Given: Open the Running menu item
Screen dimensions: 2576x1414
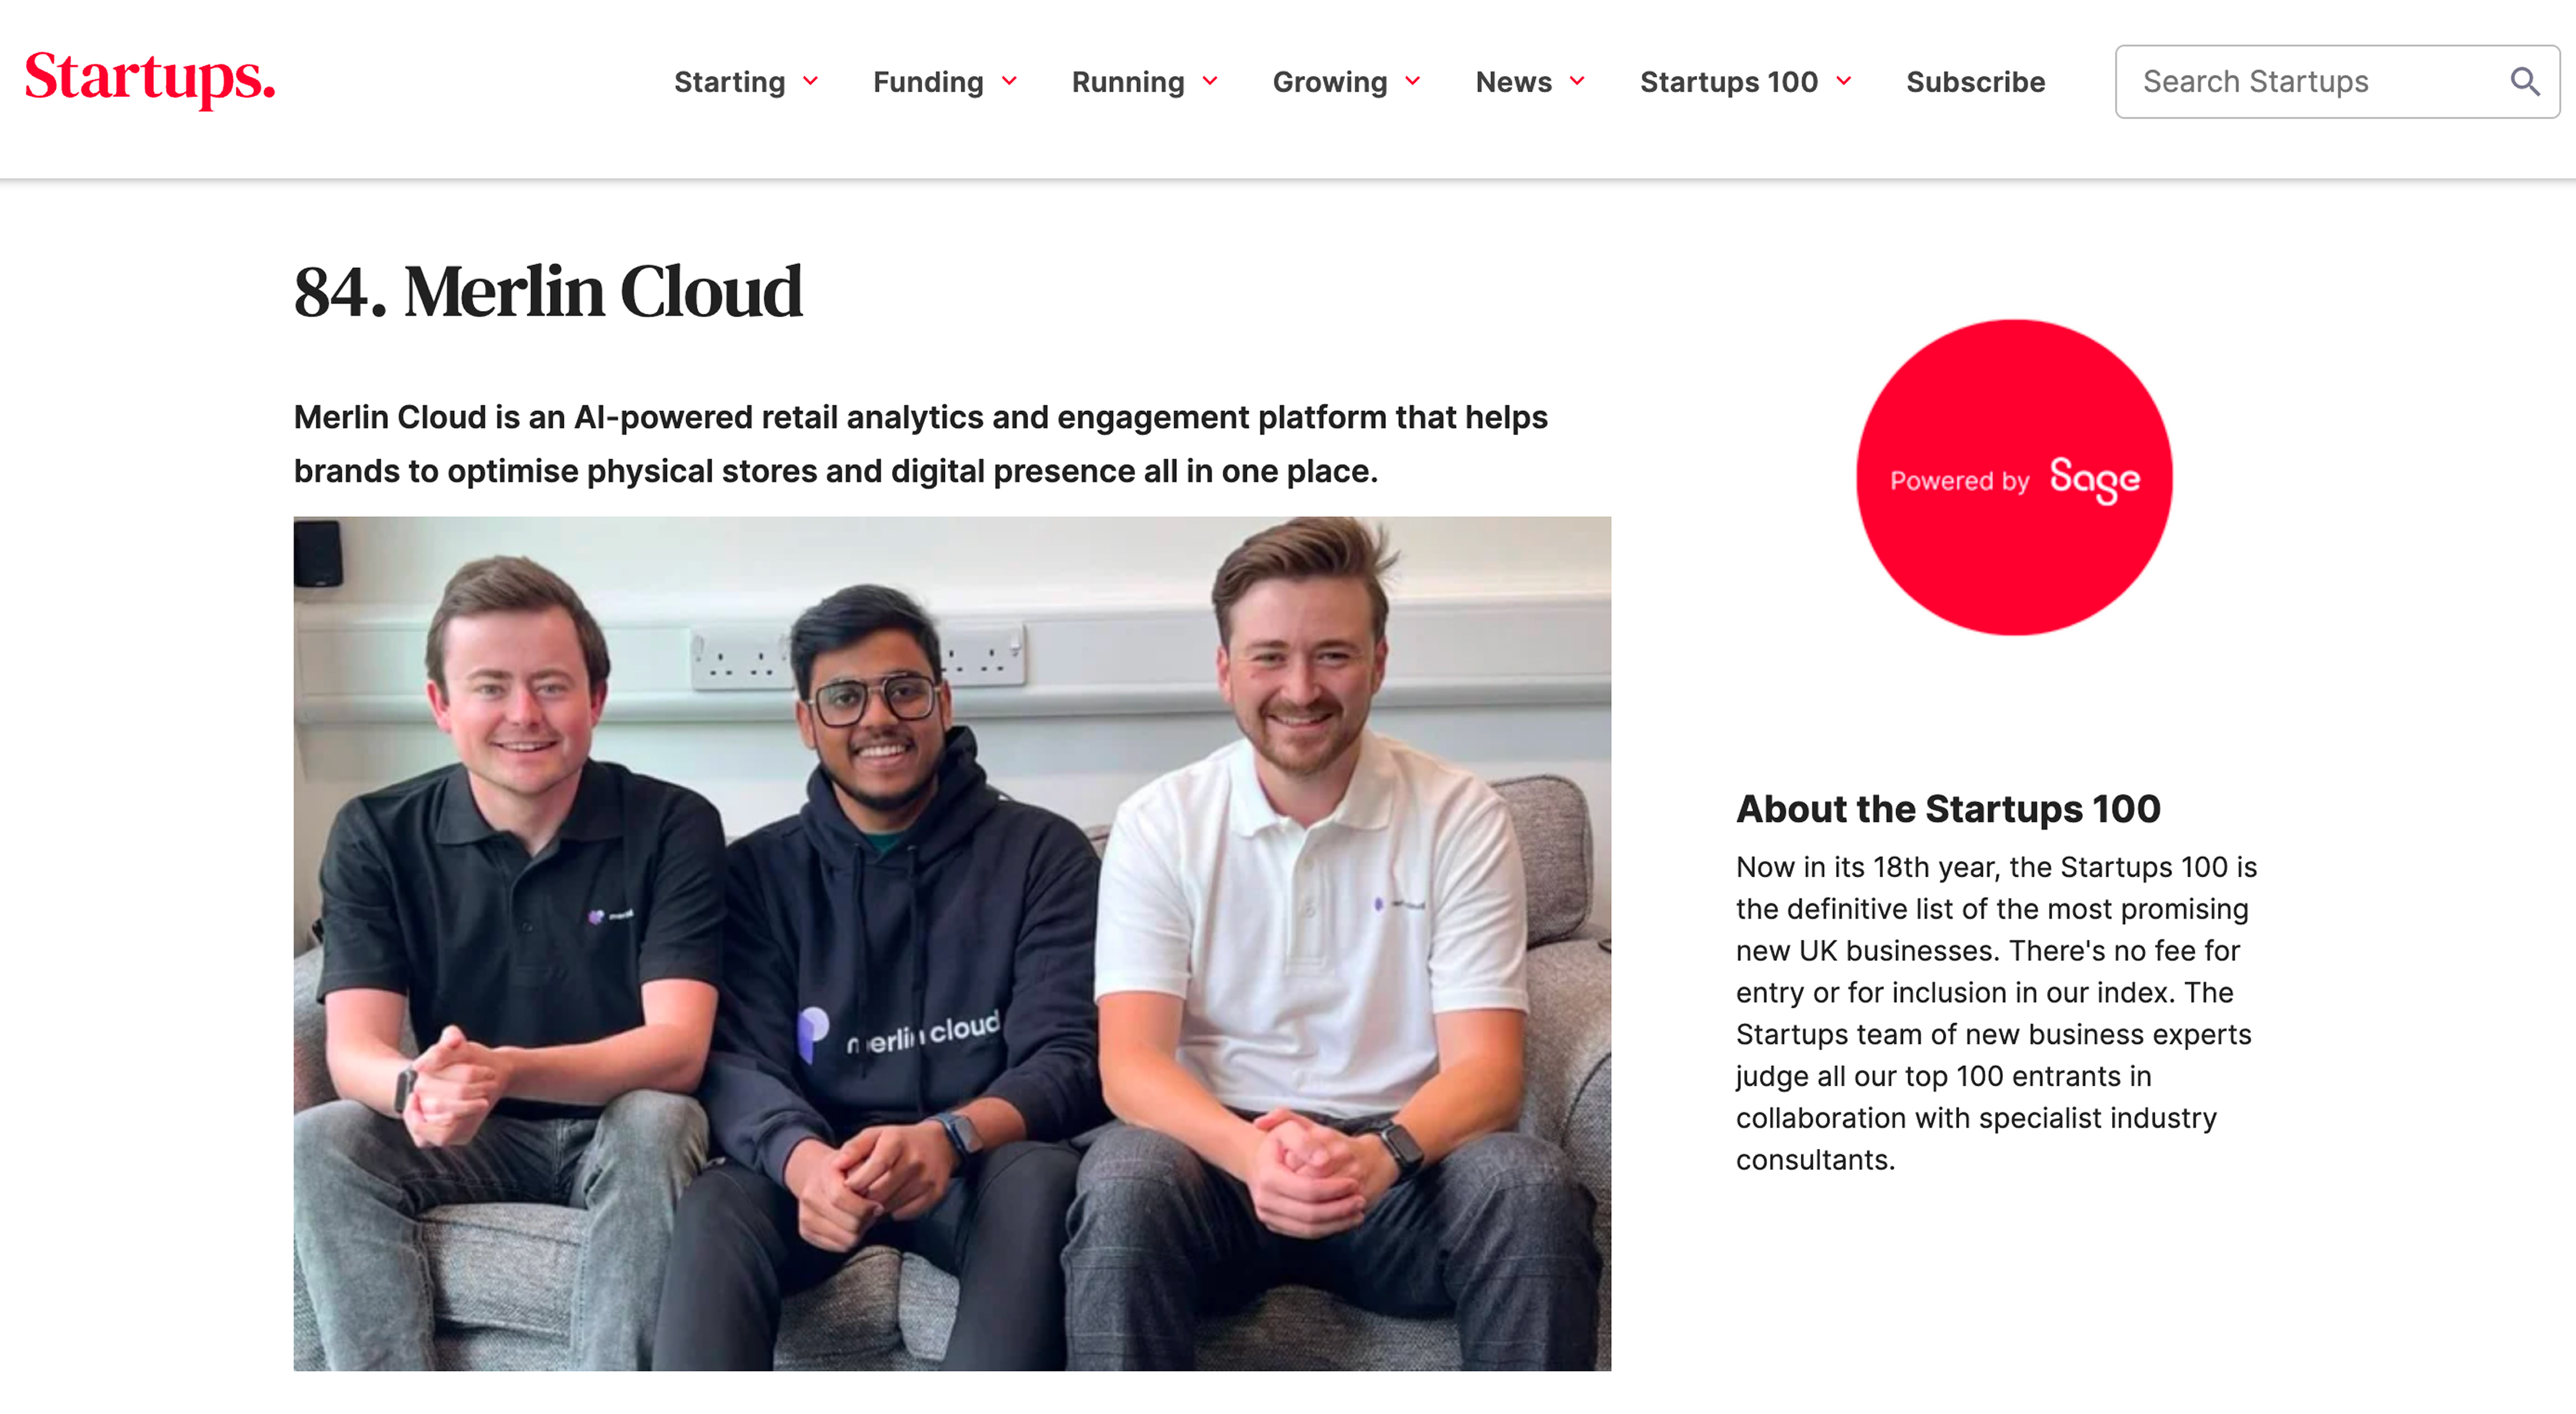Looking at the screenshot, I should coord(1127,82).
